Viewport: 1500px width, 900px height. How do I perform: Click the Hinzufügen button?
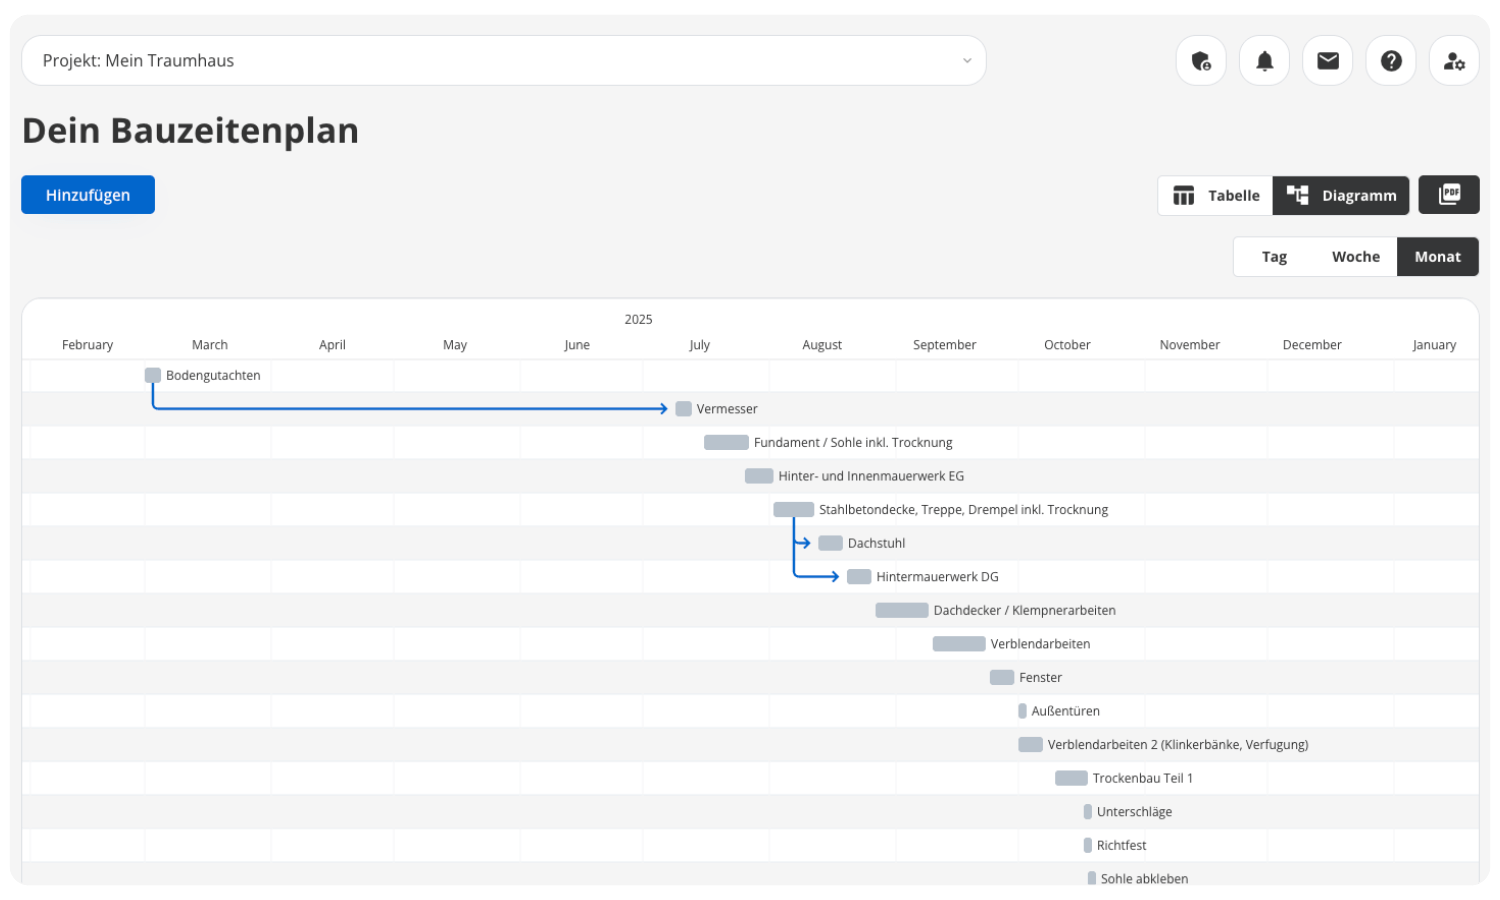click(x=88, y=195)
